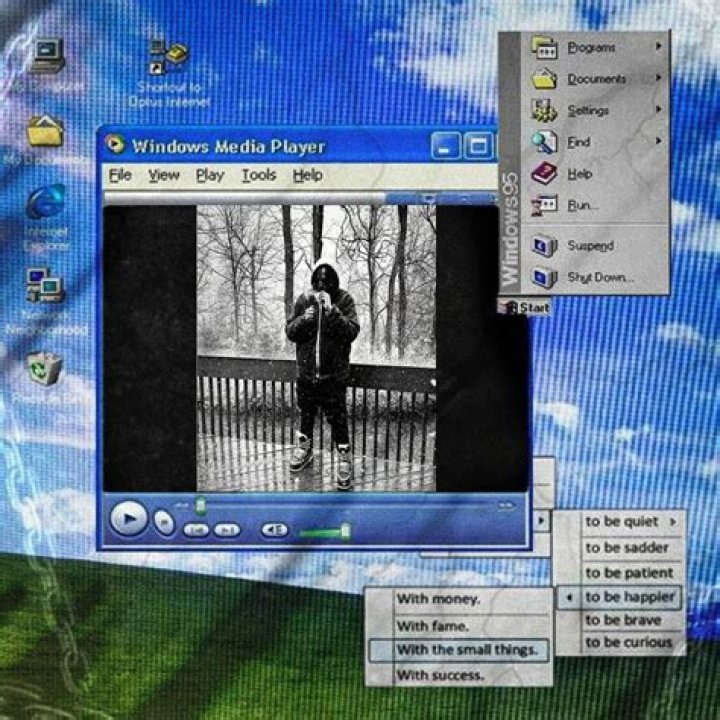Click the Find magnifier icon in Start menu

(545, 142)
